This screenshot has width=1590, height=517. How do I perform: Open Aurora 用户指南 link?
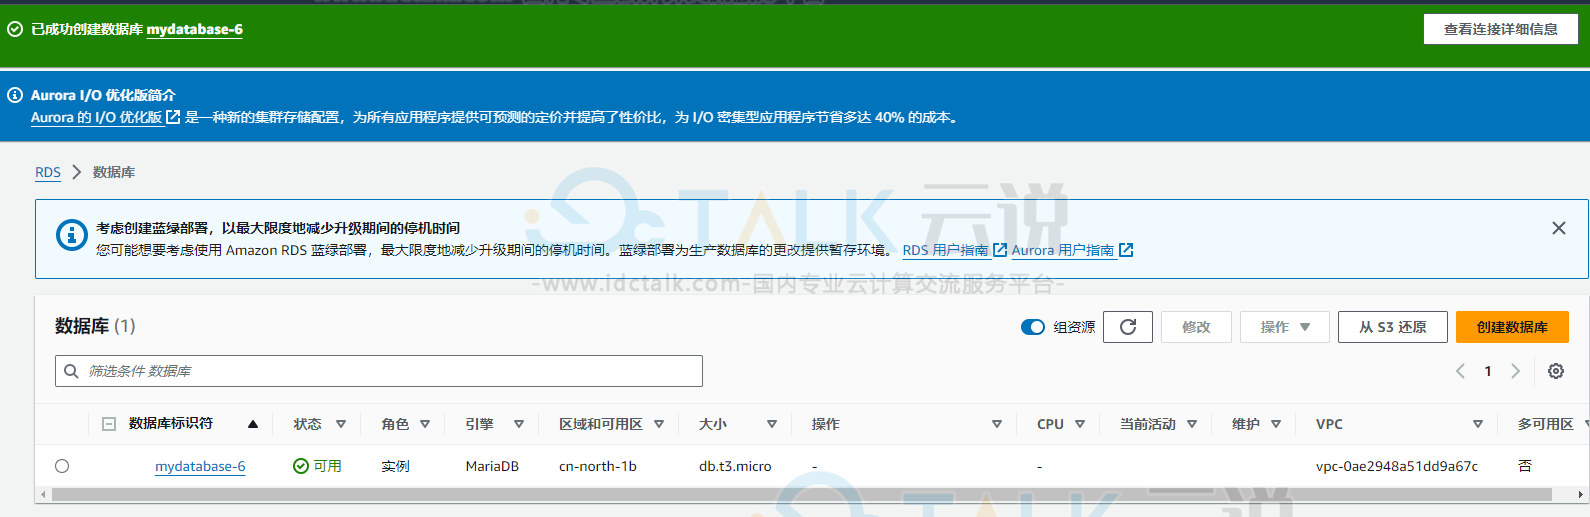tap(1063, 250)
